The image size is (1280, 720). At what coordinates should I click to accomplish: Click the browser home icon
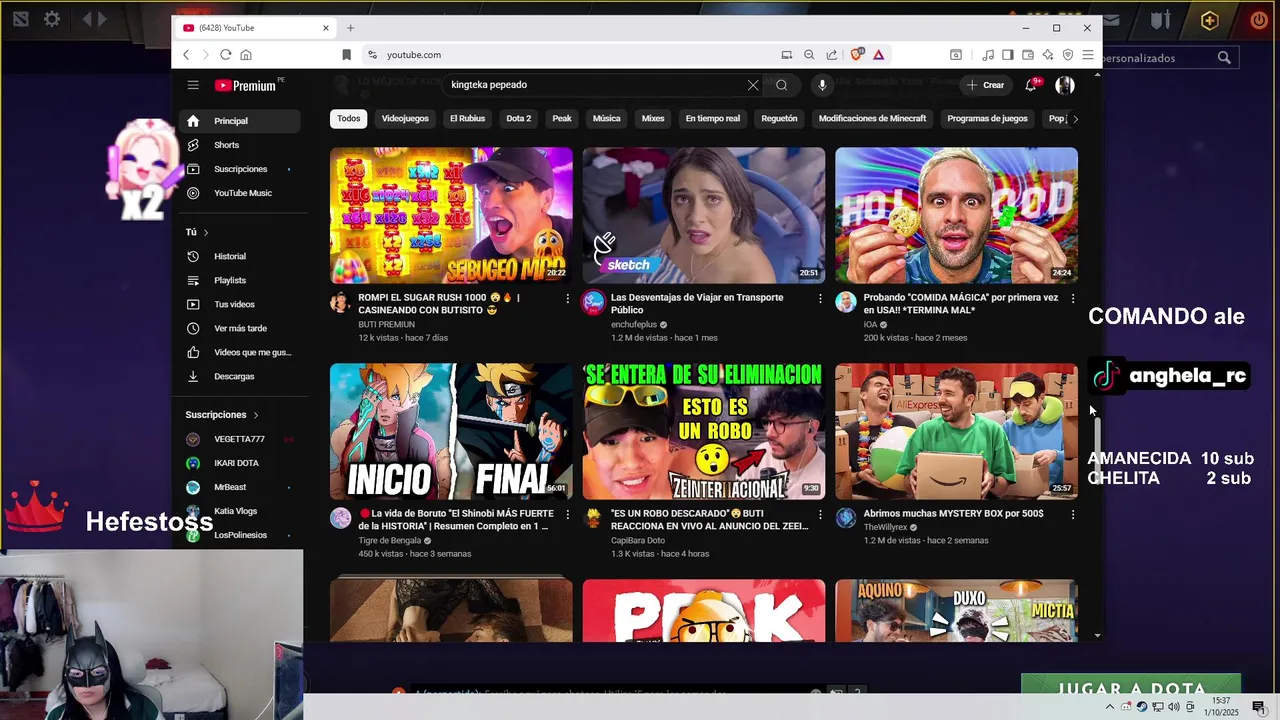(x=246, y=55)
